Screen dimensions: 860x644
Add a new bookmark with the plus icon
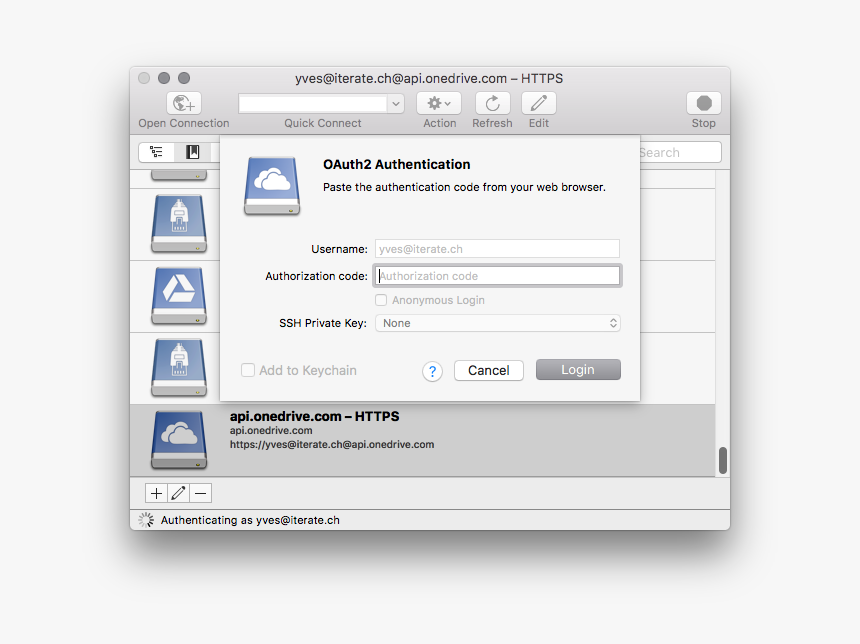point(155,492)
